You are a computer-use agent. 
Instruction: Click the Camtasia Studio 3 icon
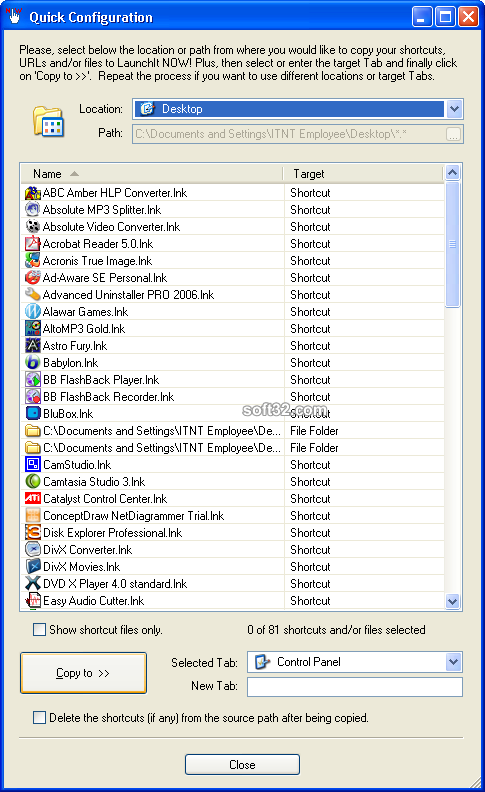click(33, 482)
